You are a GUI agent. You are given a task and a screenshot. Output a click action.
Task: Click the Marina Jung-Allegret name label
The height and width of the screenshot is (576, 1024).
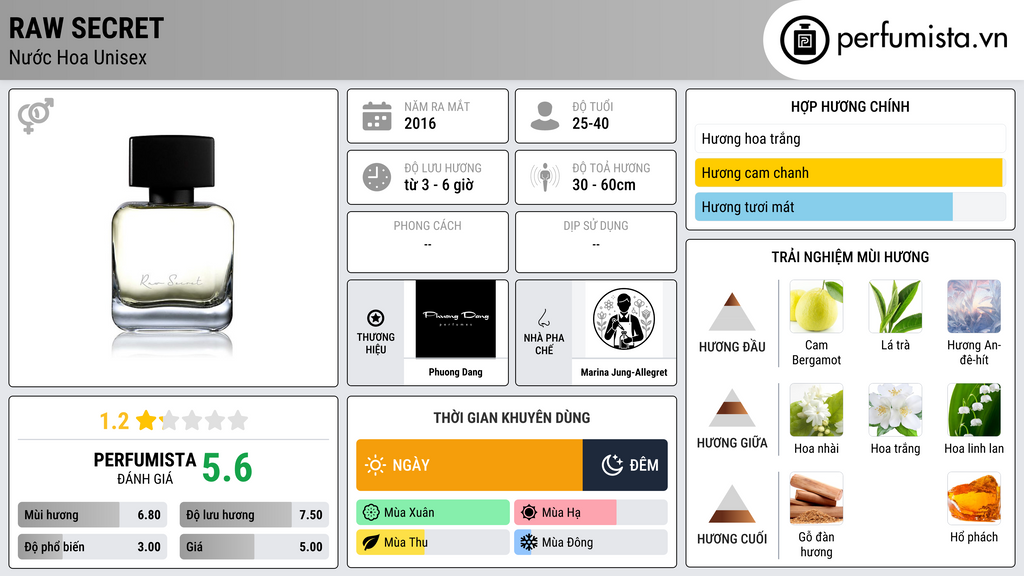point(624,372)
